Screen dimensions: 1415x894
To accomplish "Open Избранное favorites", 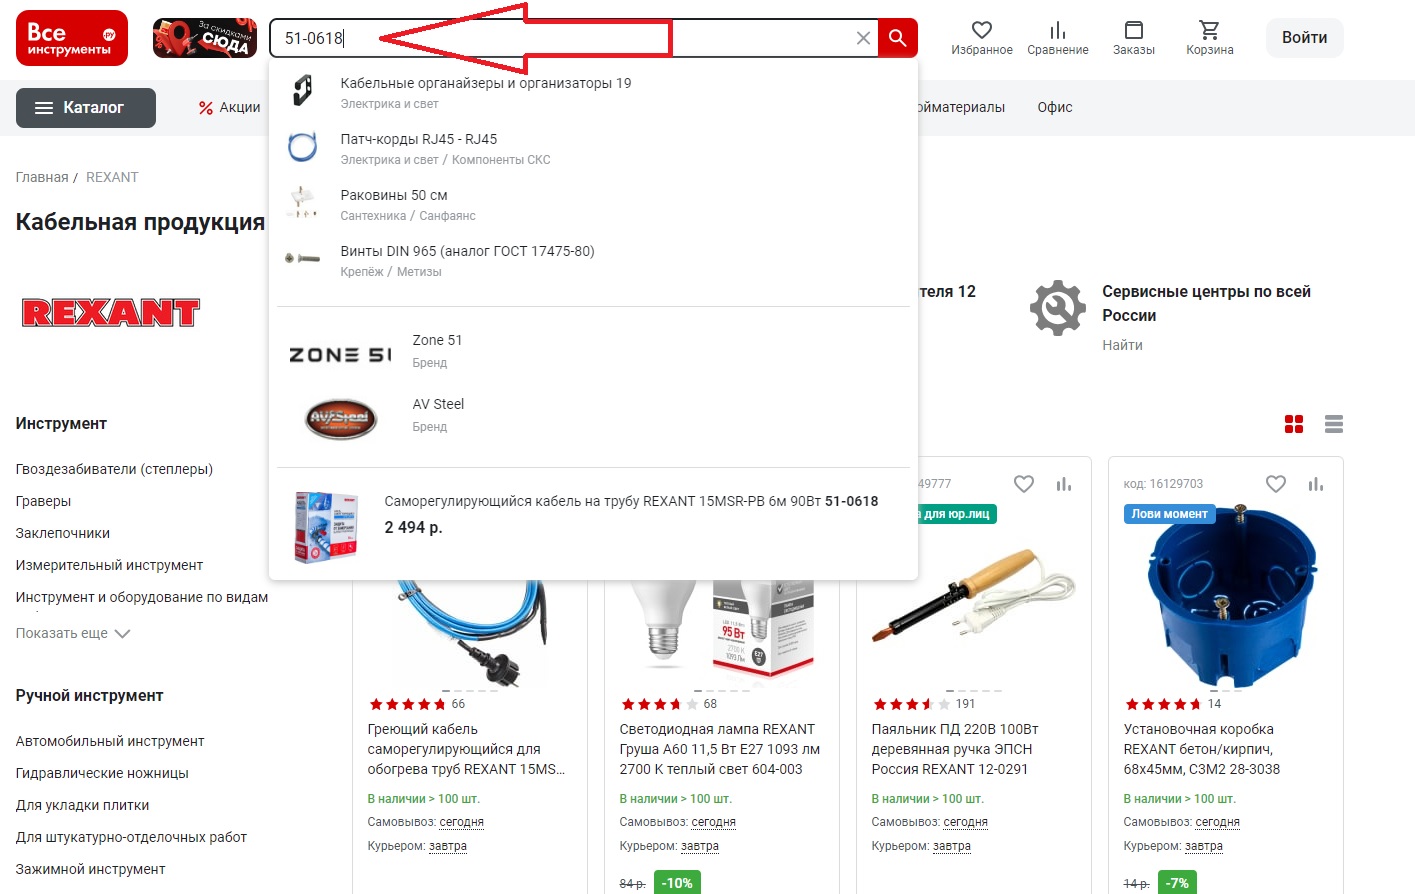I will [x=982, y=38].
